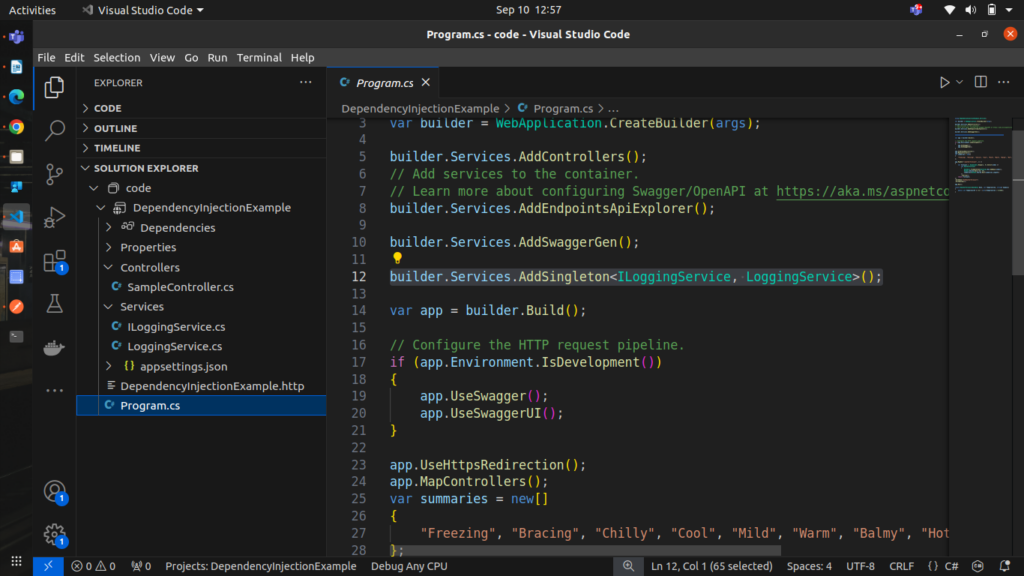Close the Program.cs editor tab
The image size is (1024, 576).
click(x=425, y=83)
